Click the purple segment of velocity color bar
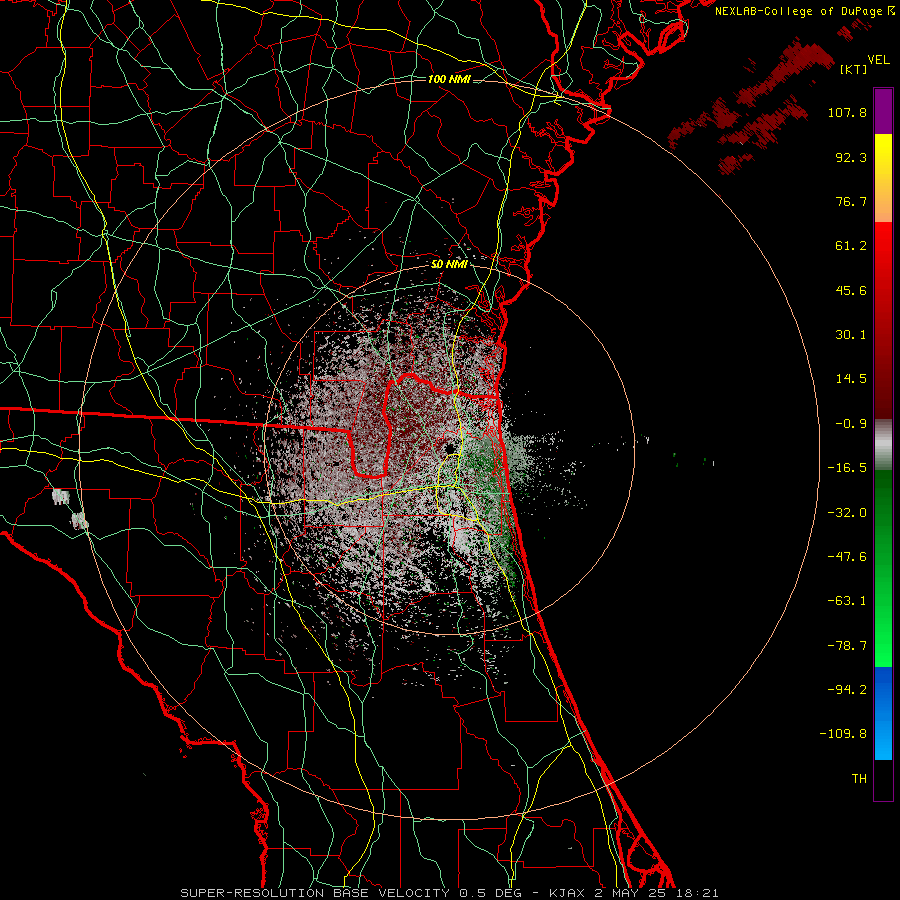This screenshot has width=900, height=900. pos(883,111)
